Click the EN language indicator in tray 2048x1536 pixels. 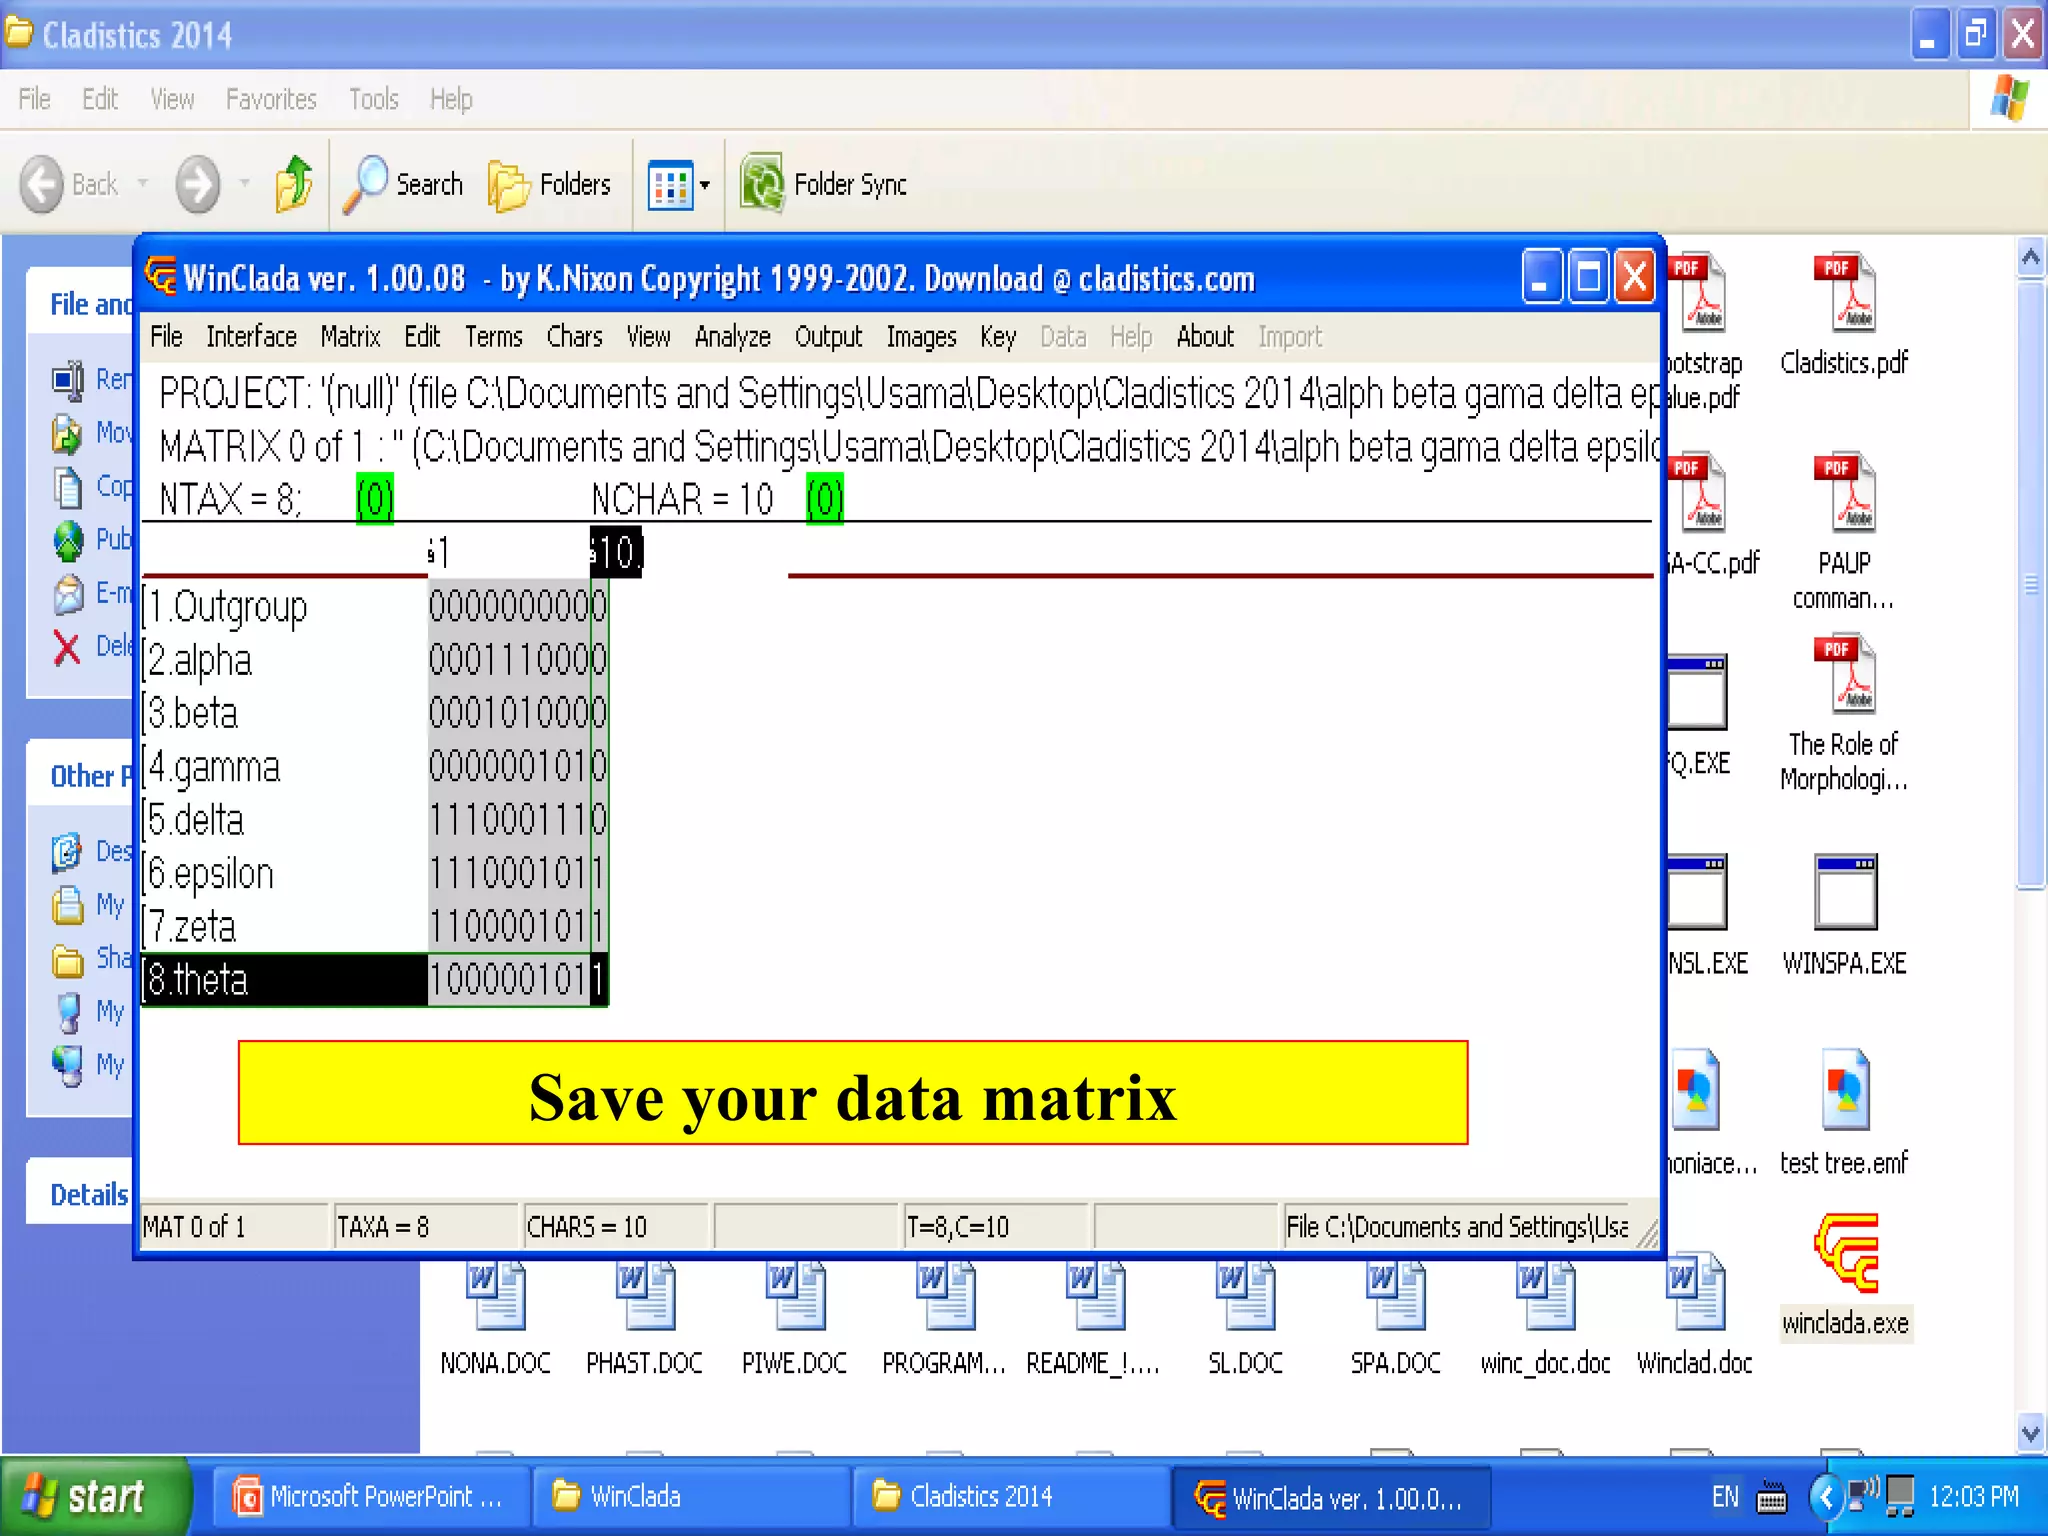[1725, 1497]
